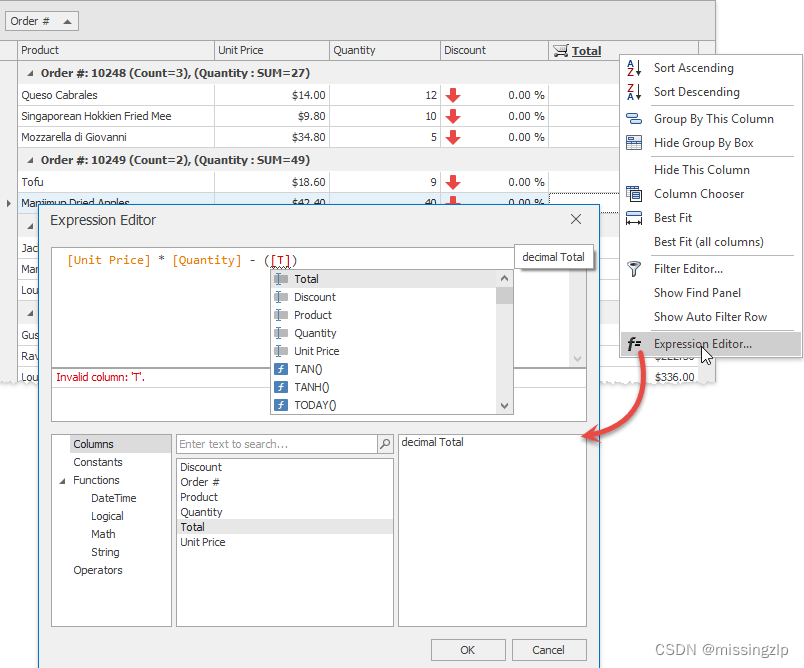Click the Column Chooser icon
804x668 pixels.
(x=634, y=194)
